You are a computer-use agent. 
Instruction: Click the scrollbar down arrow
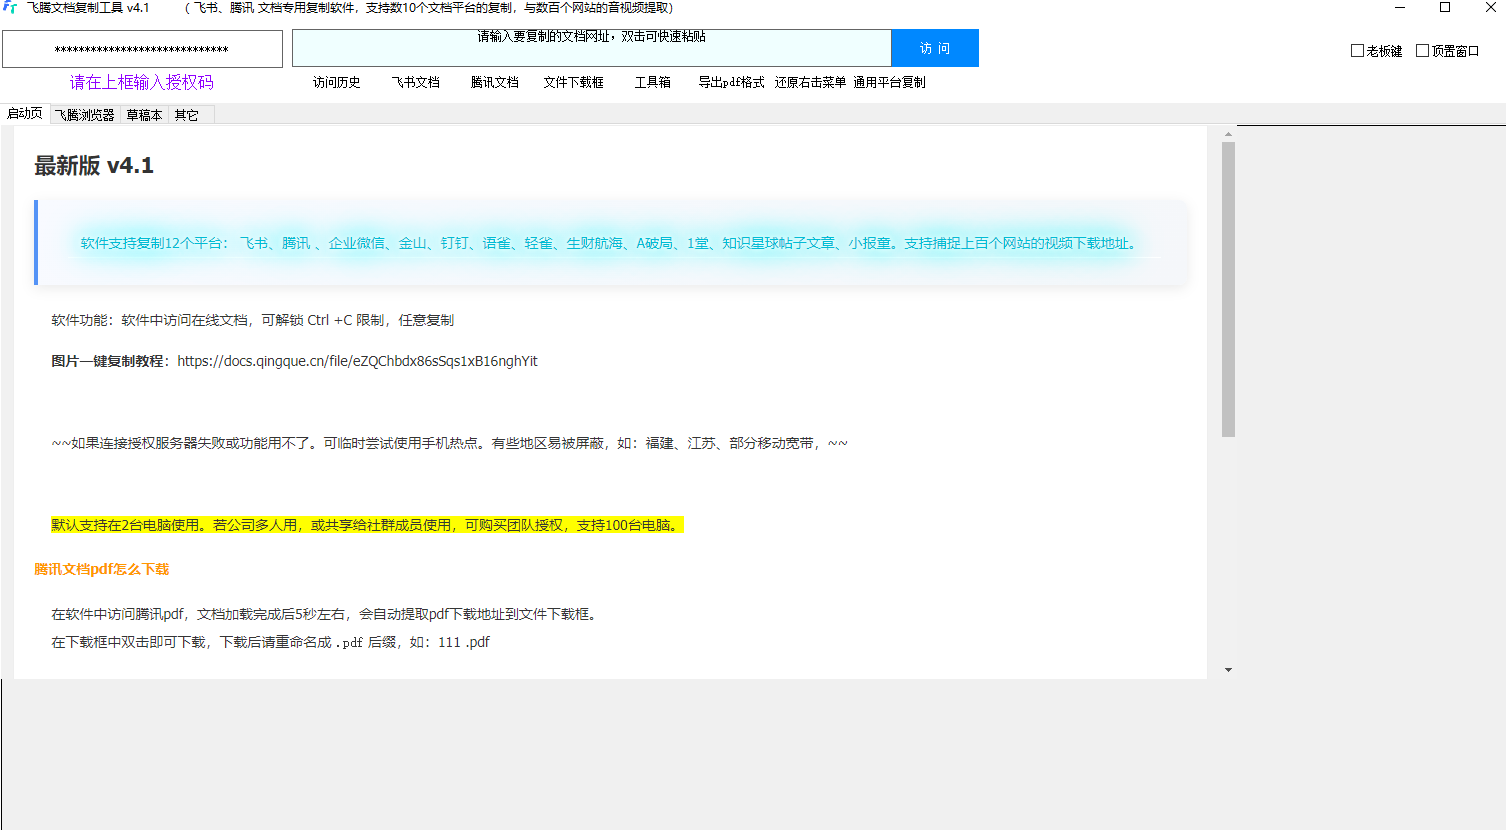(x=1227, y=668)
